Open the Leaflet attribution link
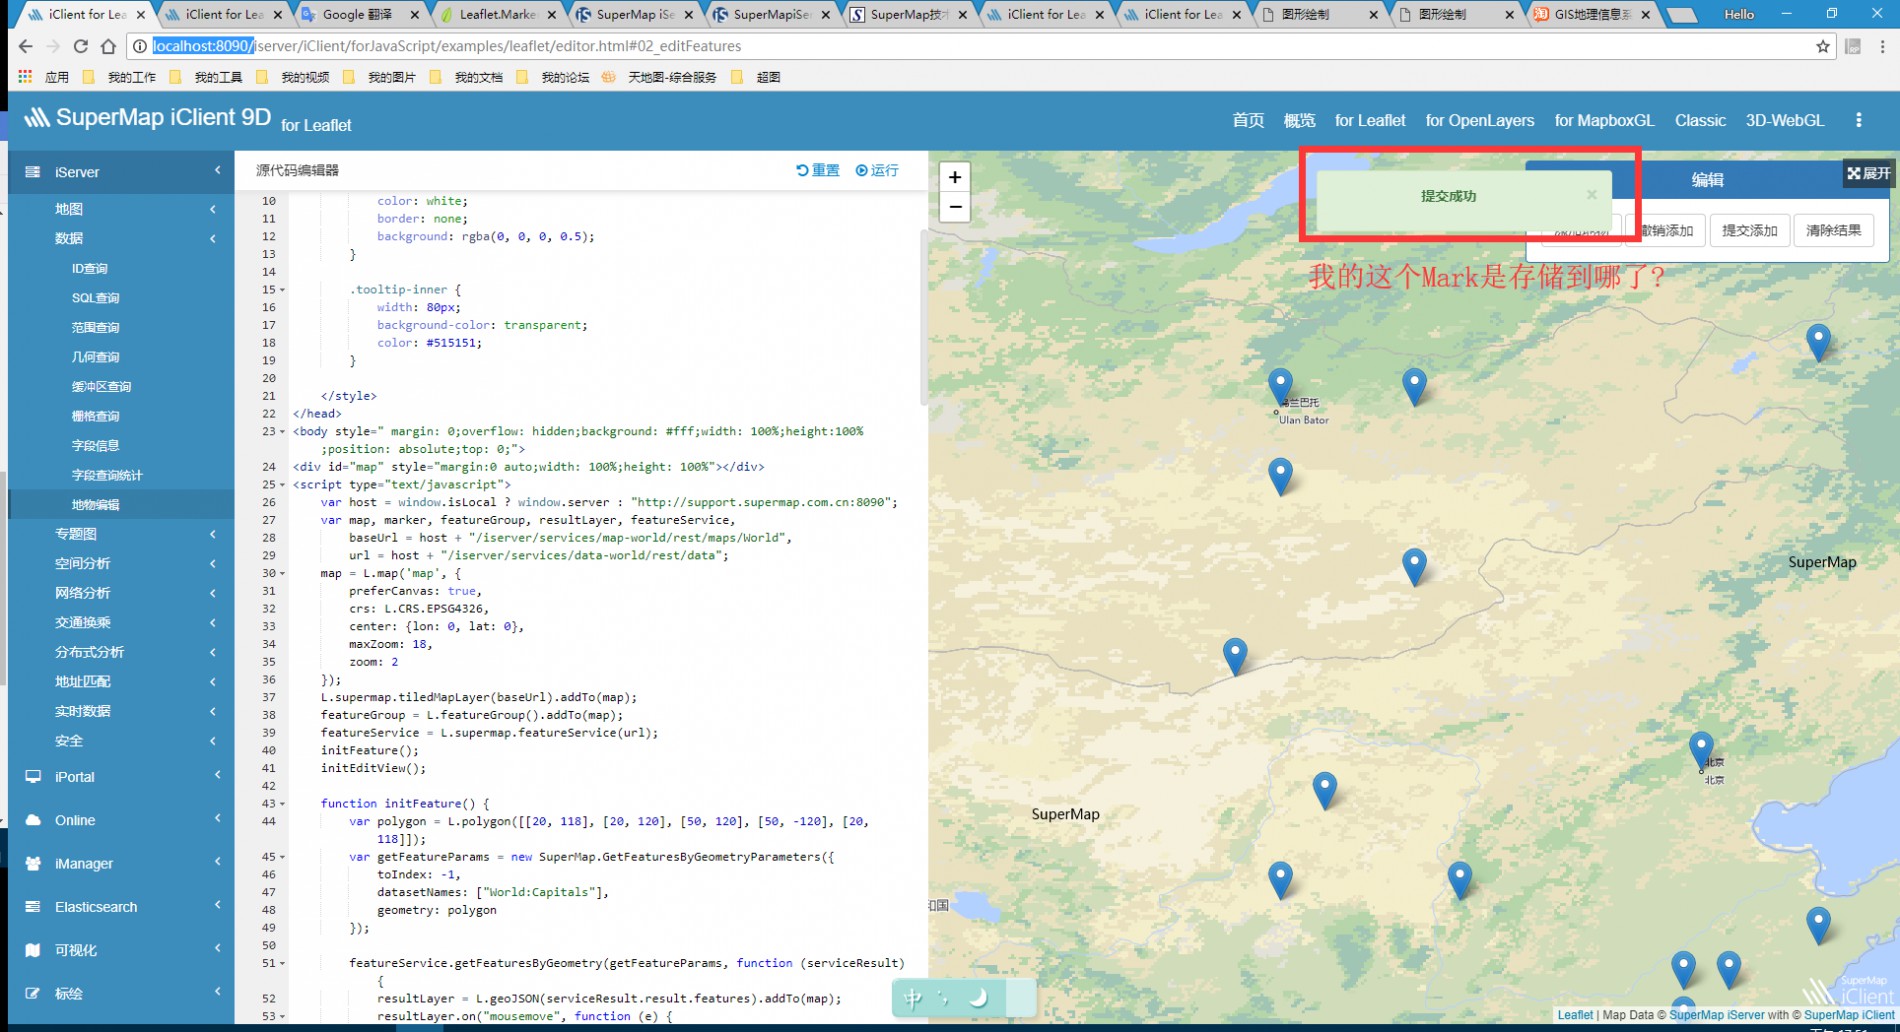 [1575, 1015]
